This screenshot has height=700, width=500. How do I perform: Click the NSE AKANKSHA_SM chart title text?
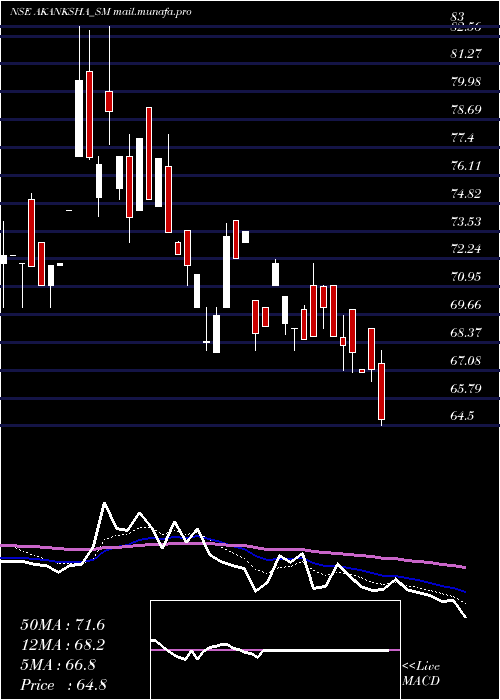click(101, 12)
